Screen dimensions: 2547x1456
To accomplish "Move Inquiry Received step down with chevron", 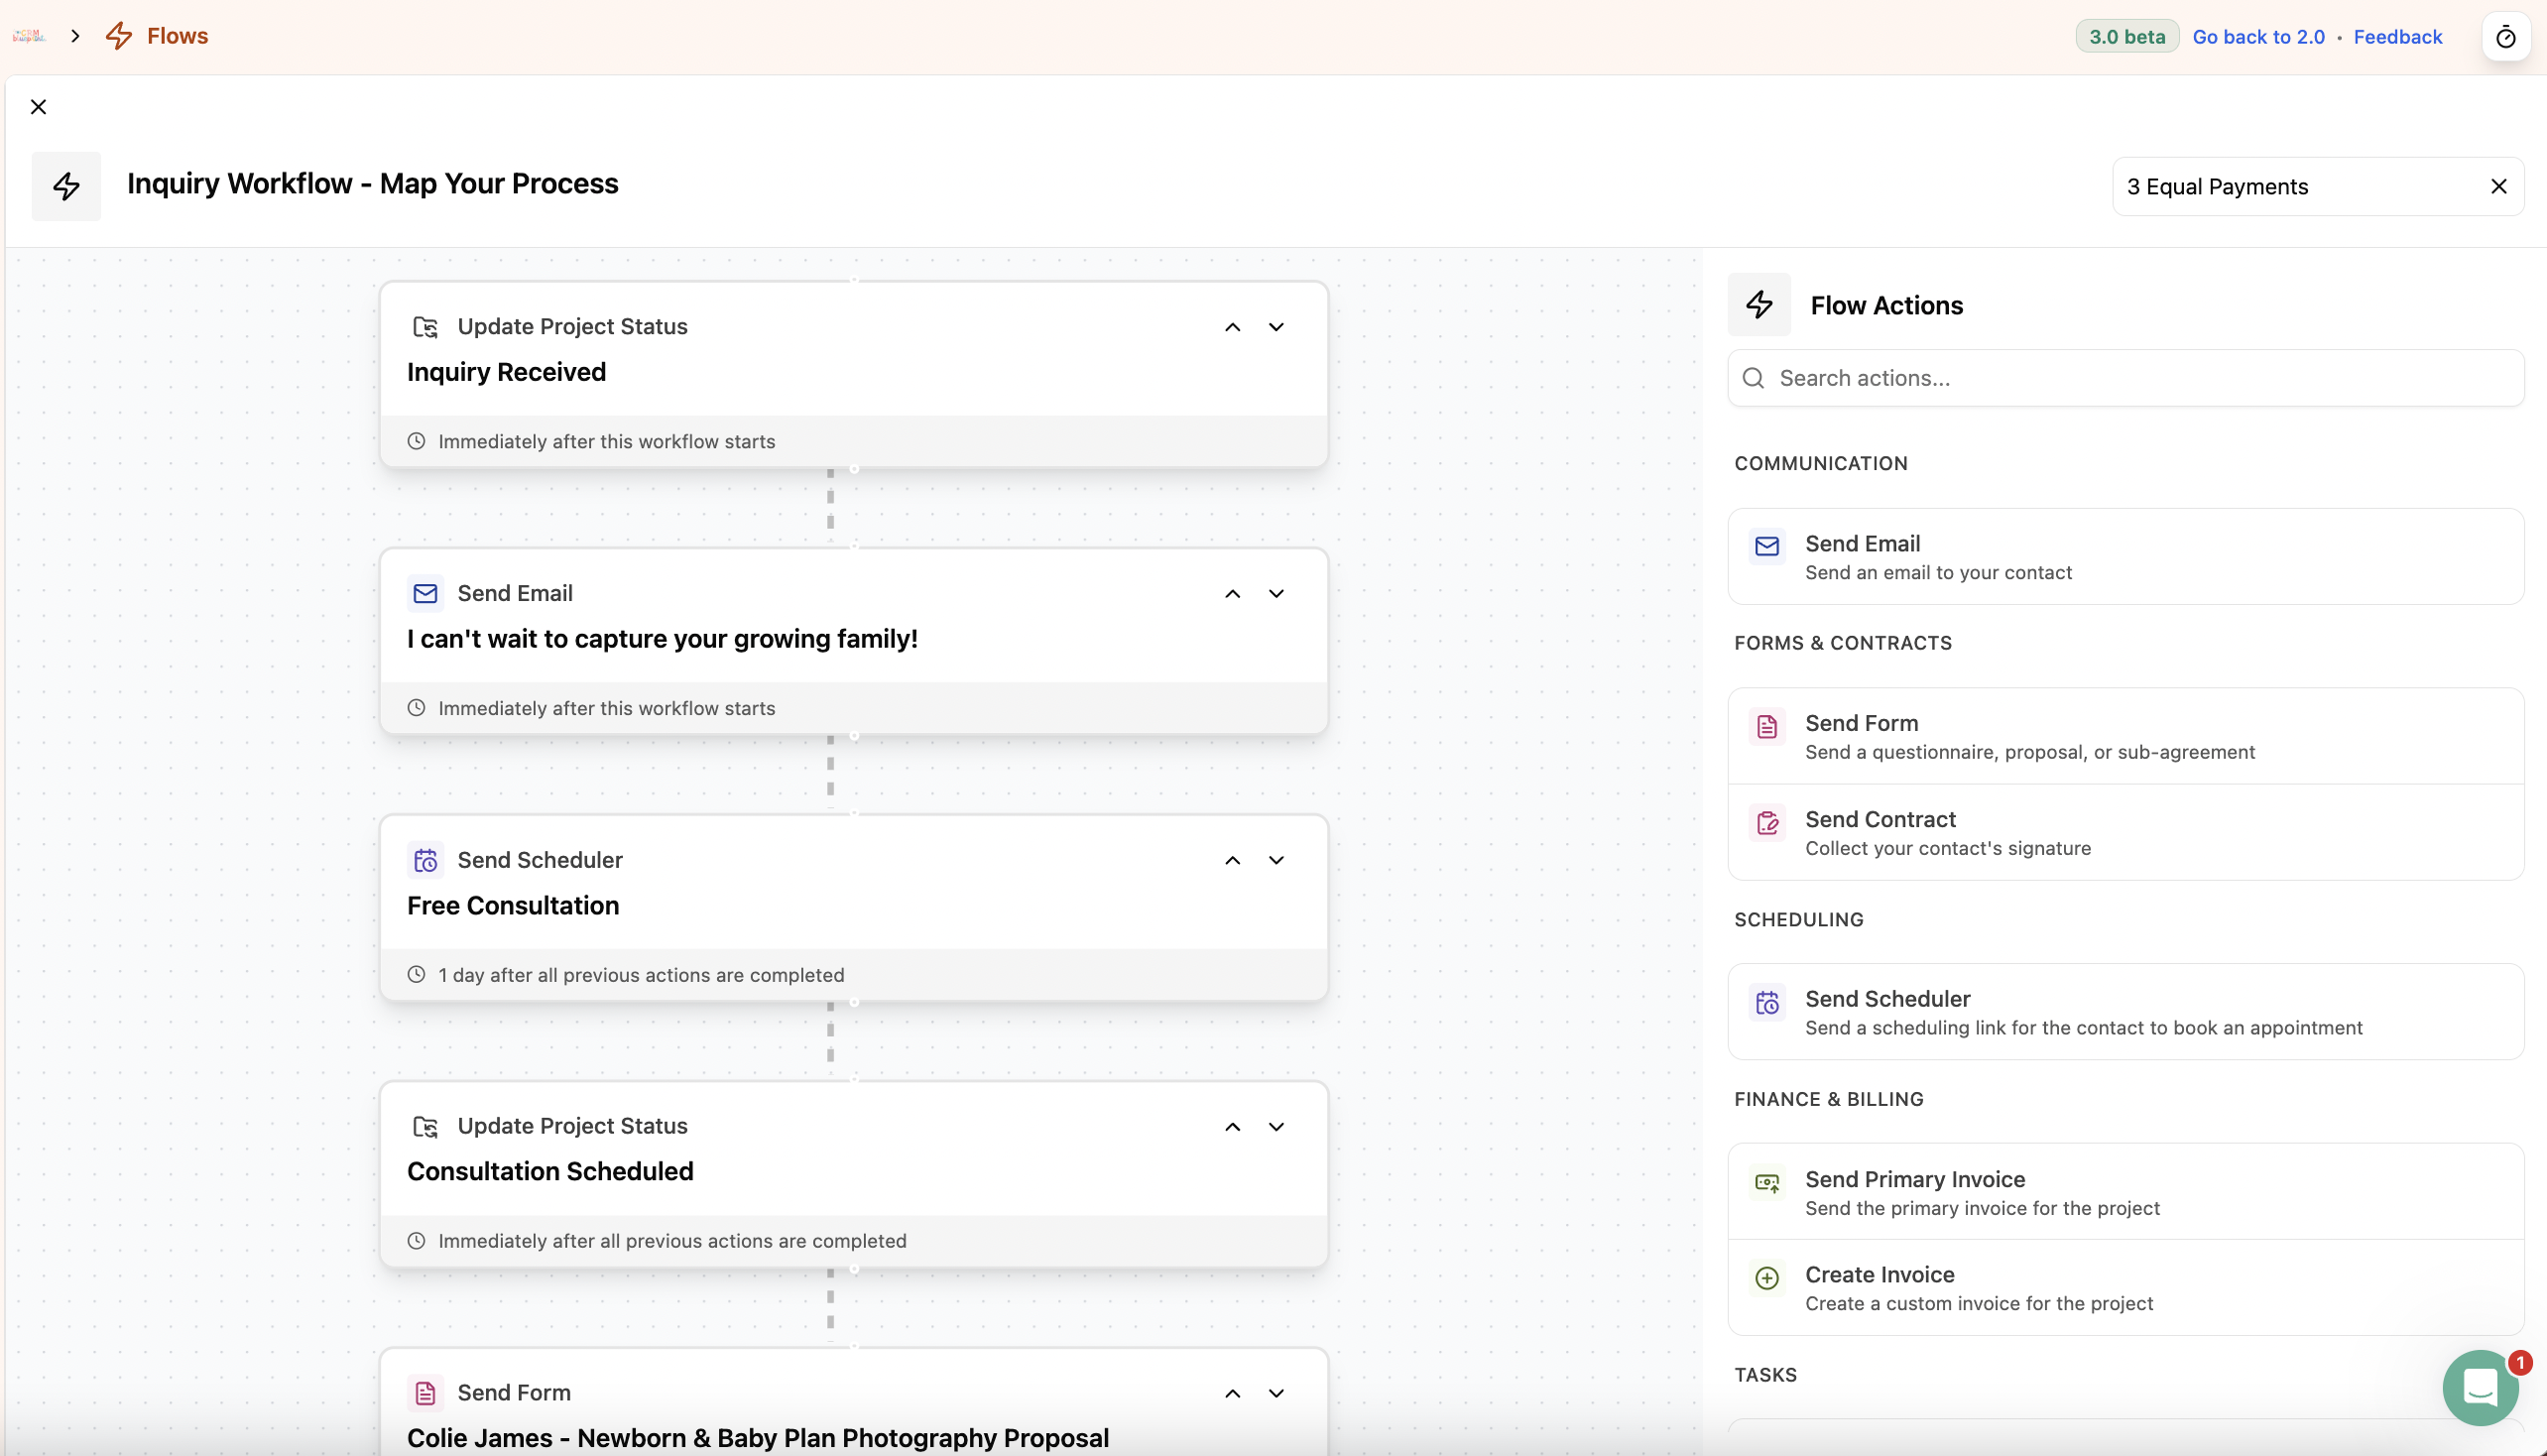I will tap(1276, 327).
